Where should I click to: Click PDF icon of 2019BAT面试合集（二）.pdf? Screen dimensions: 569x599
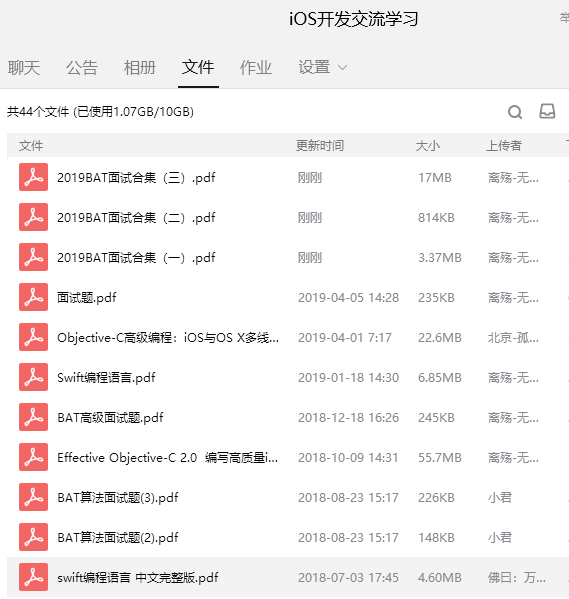34,217
